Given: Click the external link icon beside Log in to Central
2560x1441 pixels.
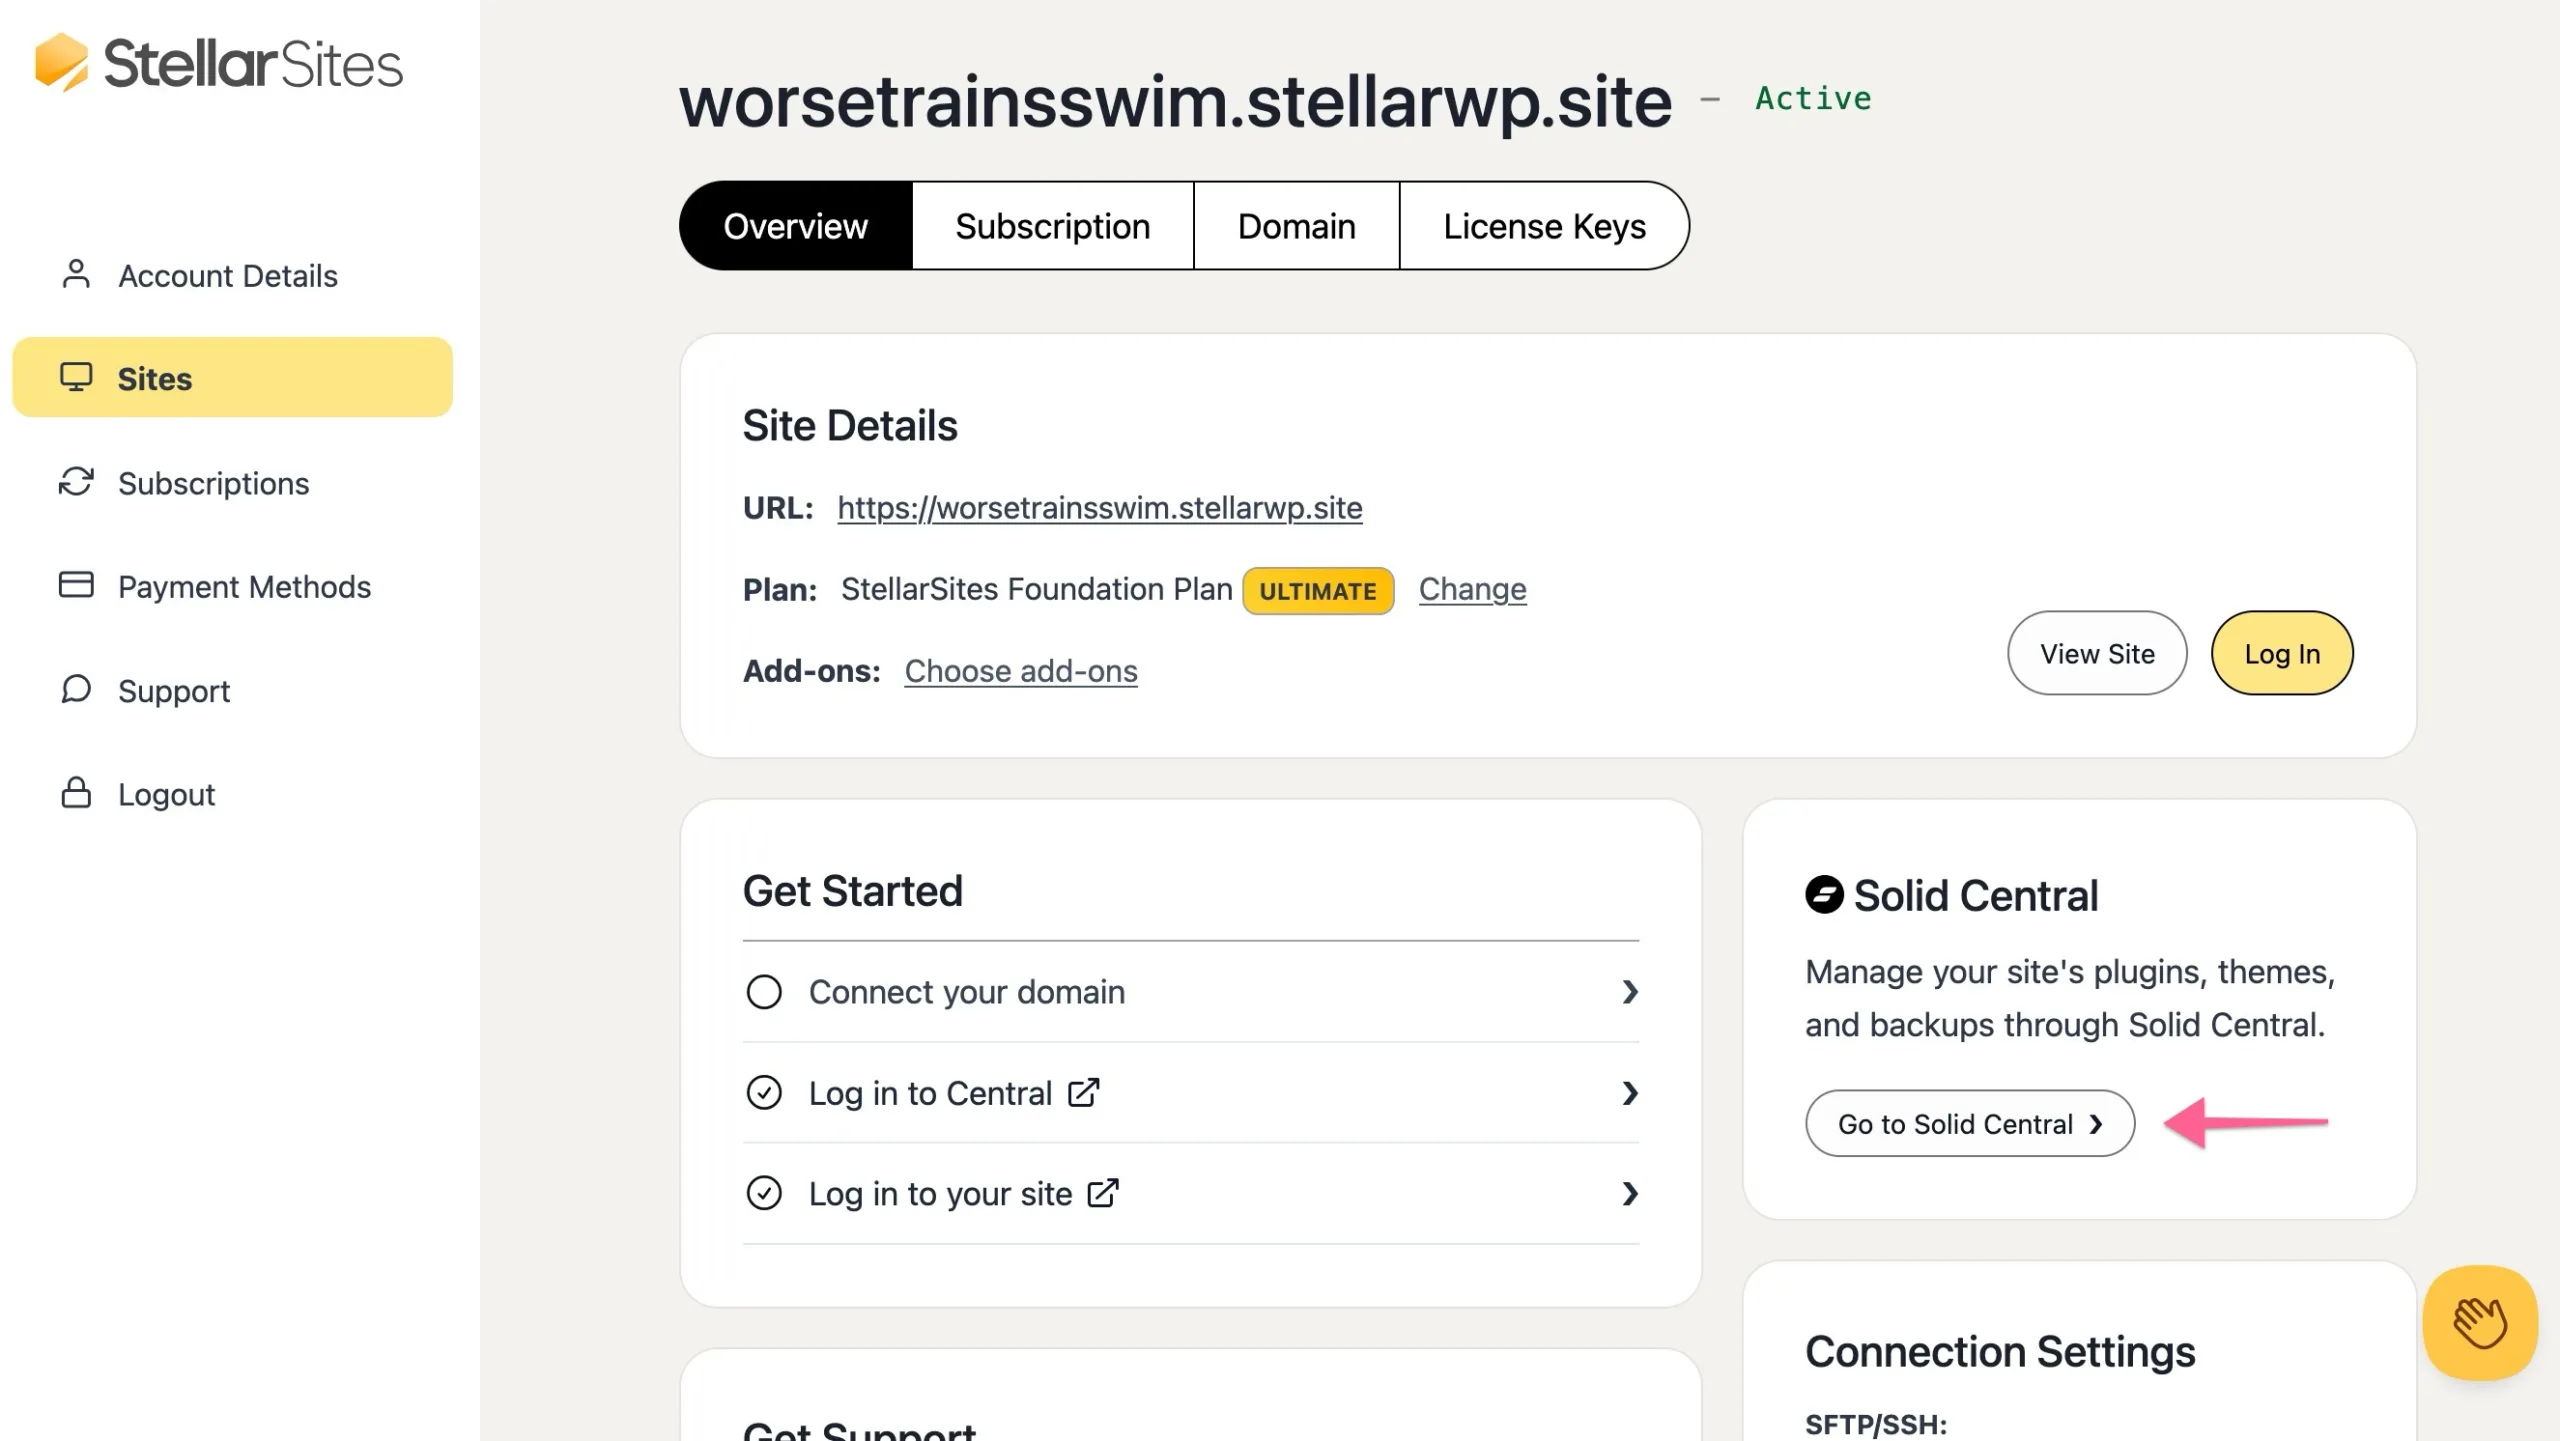Looking at the screenshot, I should [x=1084, y=1093].
